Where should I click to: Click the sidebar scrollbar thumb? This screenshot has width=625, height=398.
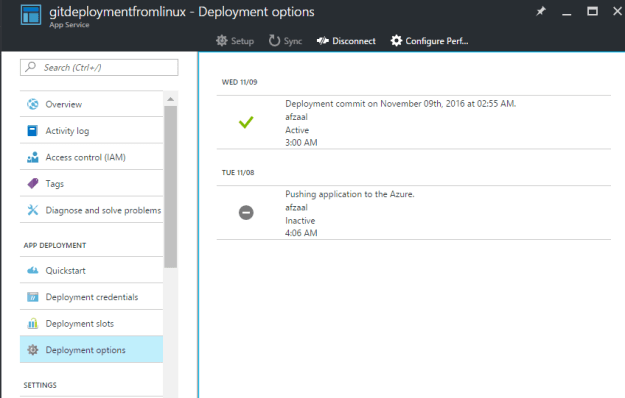(x=171, y=187)
